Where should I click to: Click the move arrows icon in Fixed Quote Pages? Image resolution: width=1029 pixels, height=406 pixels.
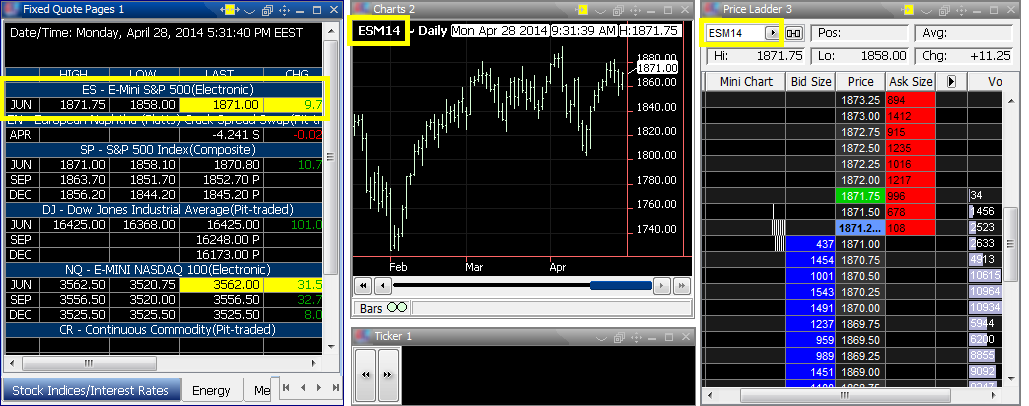[285, 10]
